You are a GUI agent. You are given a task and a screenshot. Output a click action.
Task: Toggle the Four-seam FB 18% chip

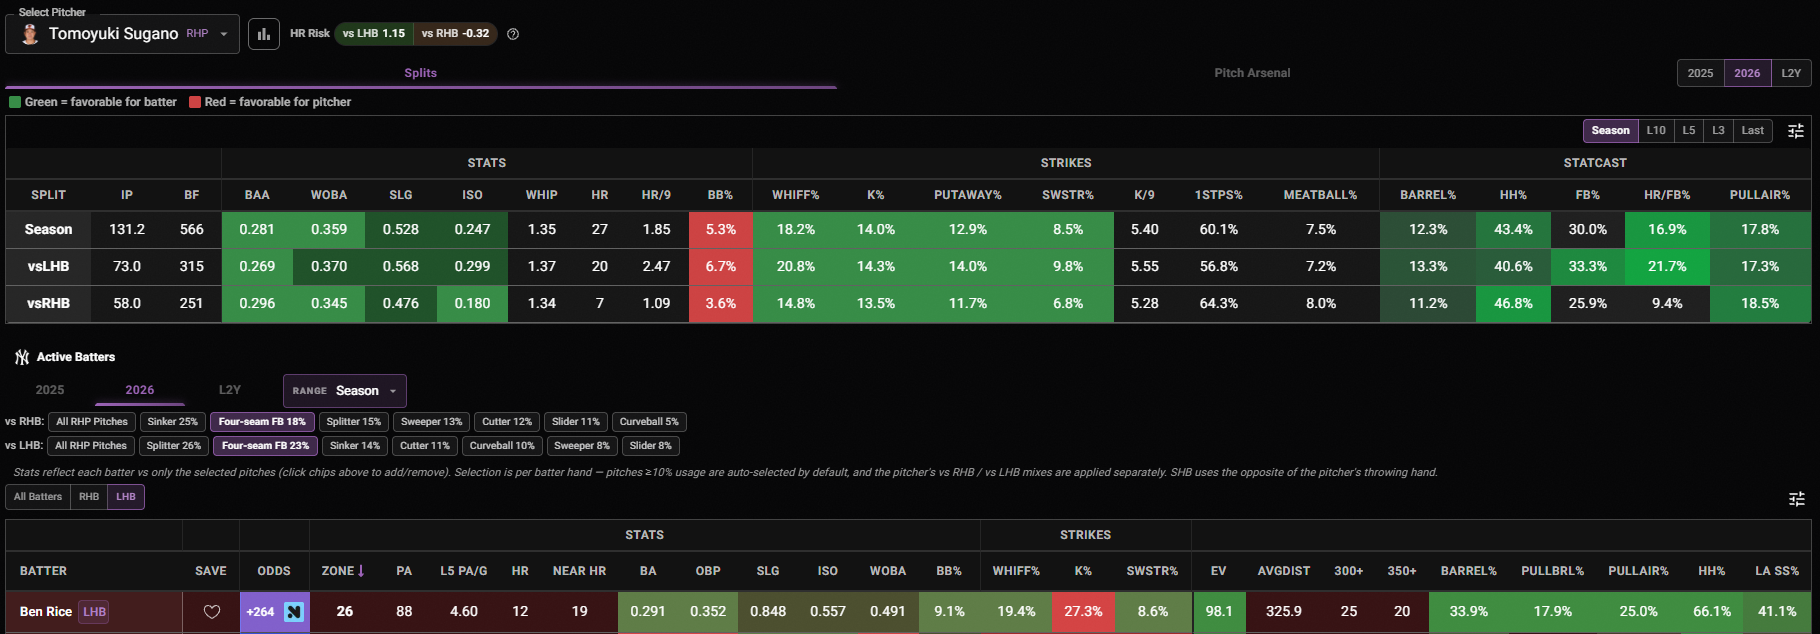click(262, 422)
